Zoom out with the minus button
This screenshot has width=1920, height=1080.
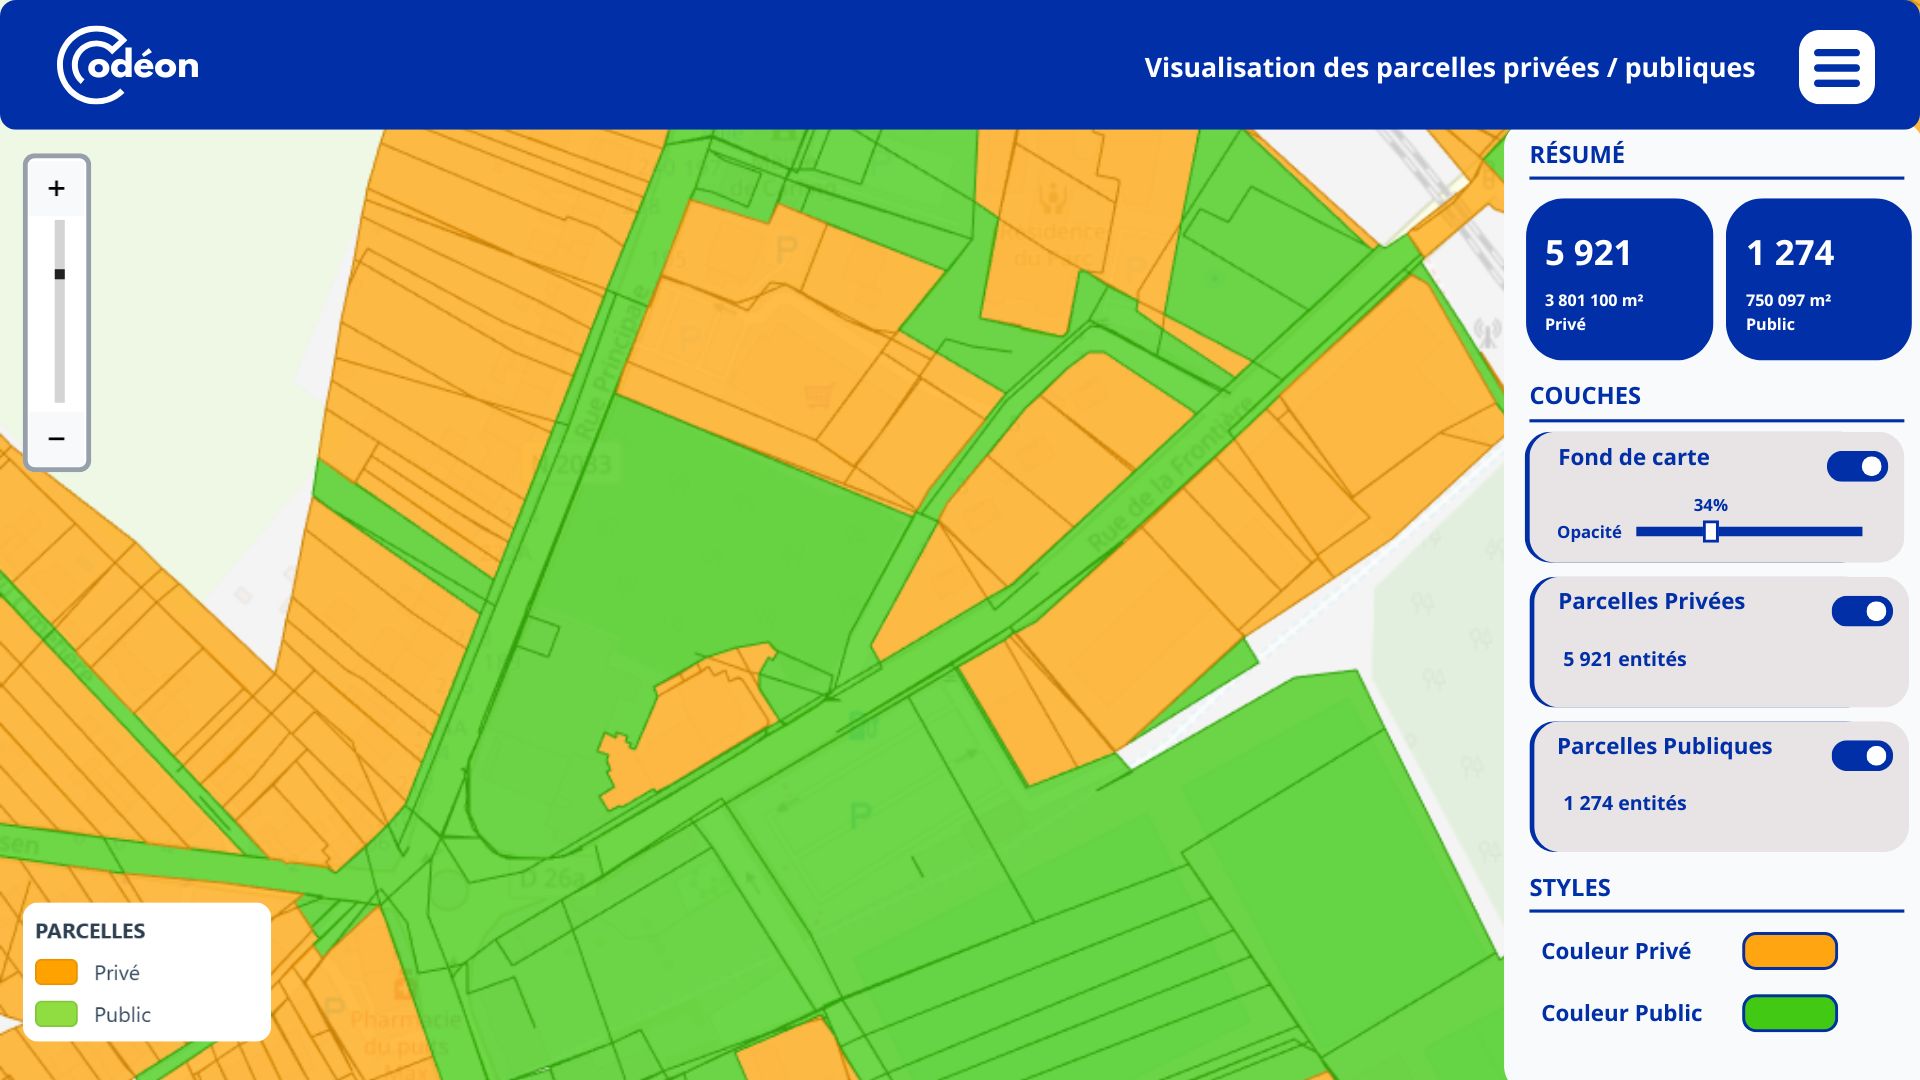click(x=57, y=438)
